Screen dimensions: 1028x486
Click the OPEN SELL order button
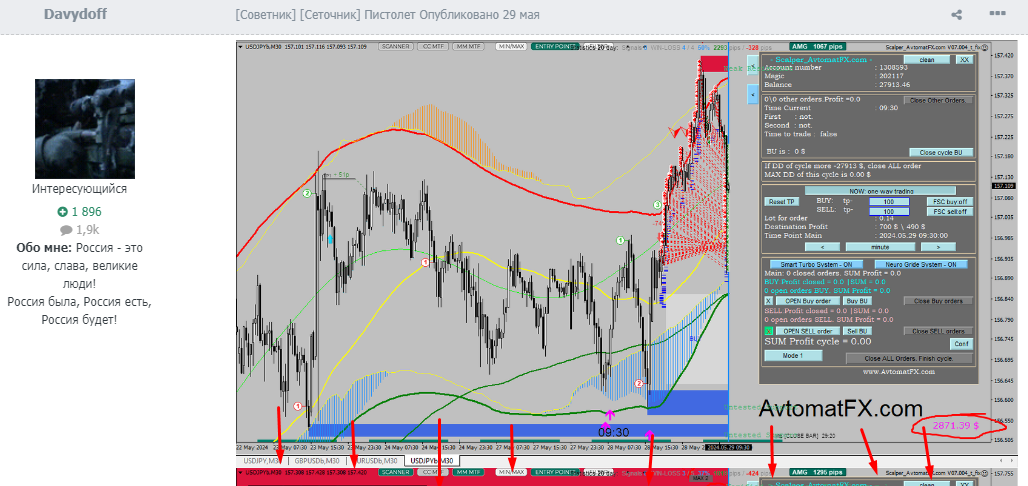pos(808,331)
